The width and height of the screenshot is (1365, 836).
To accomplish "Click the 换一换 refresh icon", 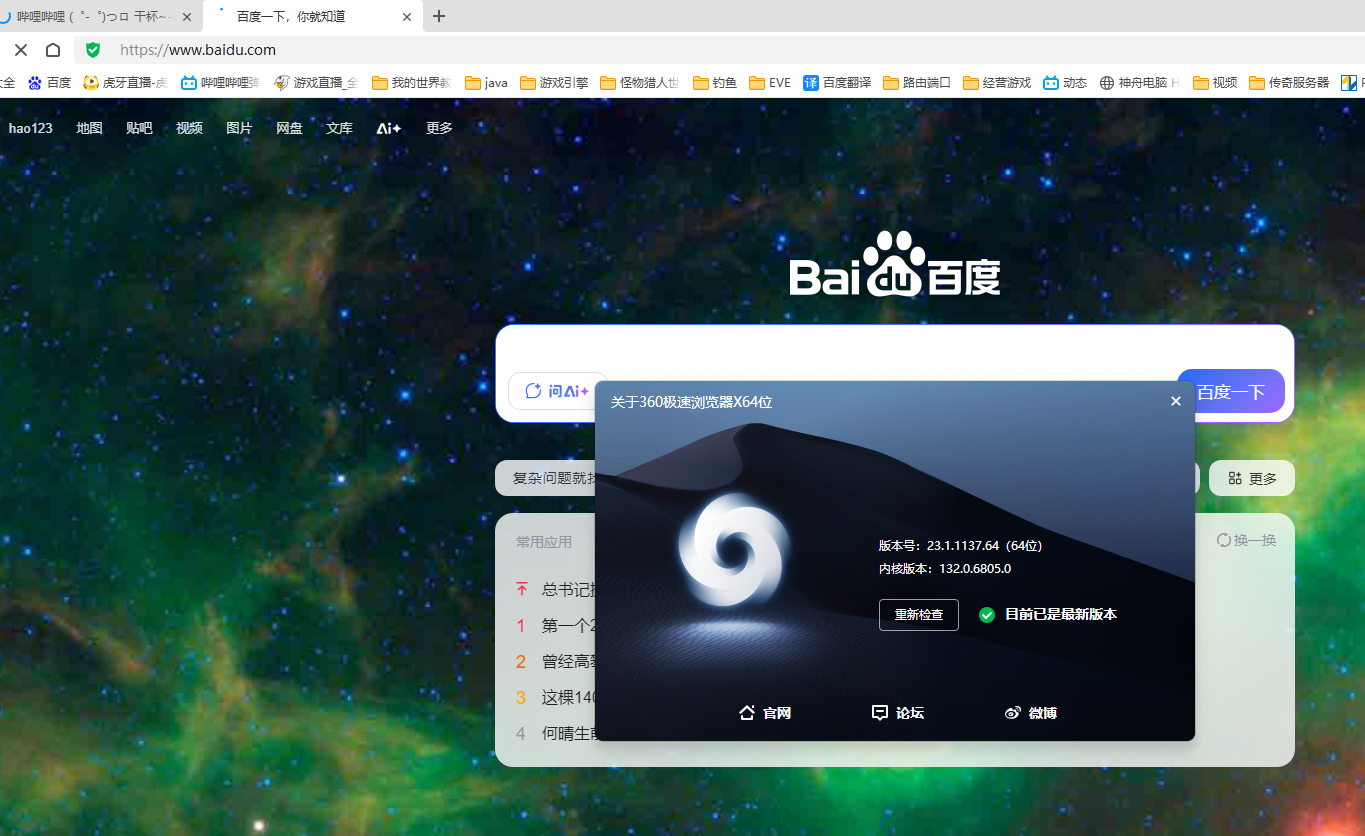I will [1222, 539].
